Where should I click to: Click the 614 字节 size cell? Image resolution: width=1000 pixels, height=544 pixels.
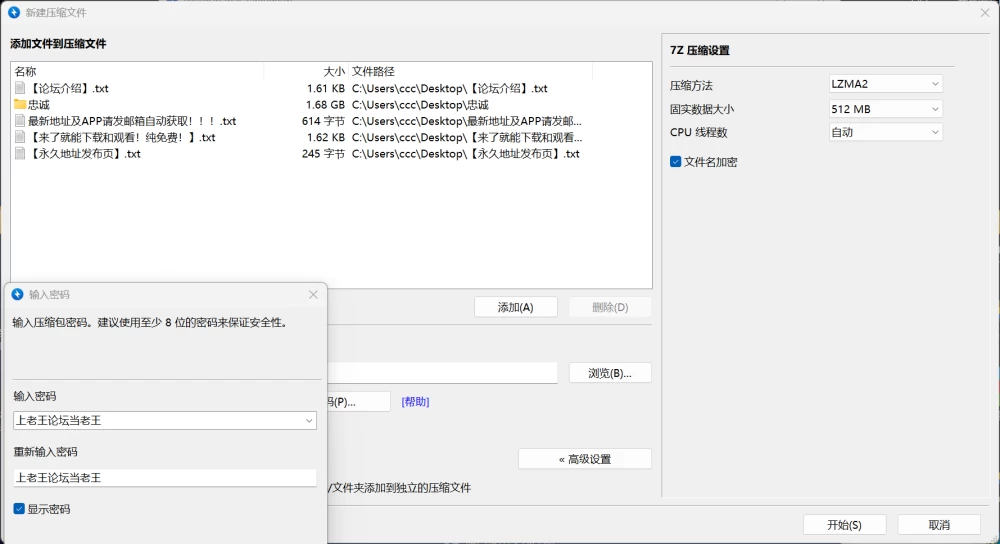323,121
